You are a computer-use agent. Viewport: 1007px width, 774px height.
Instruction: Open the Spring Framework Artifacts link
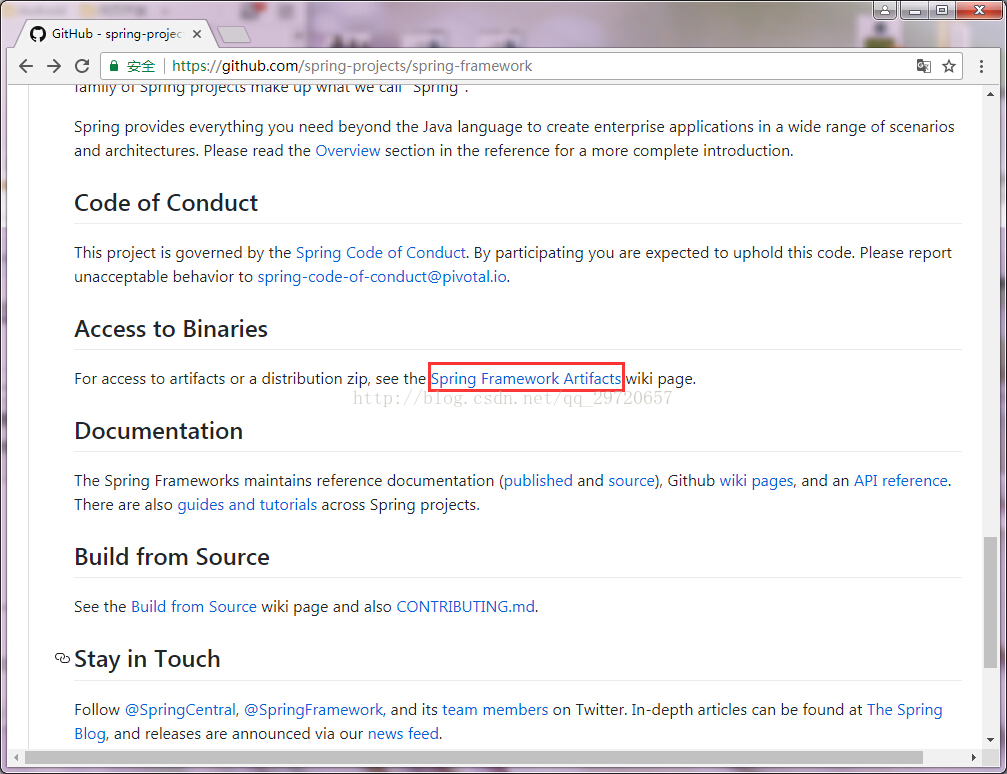point(526,379)
